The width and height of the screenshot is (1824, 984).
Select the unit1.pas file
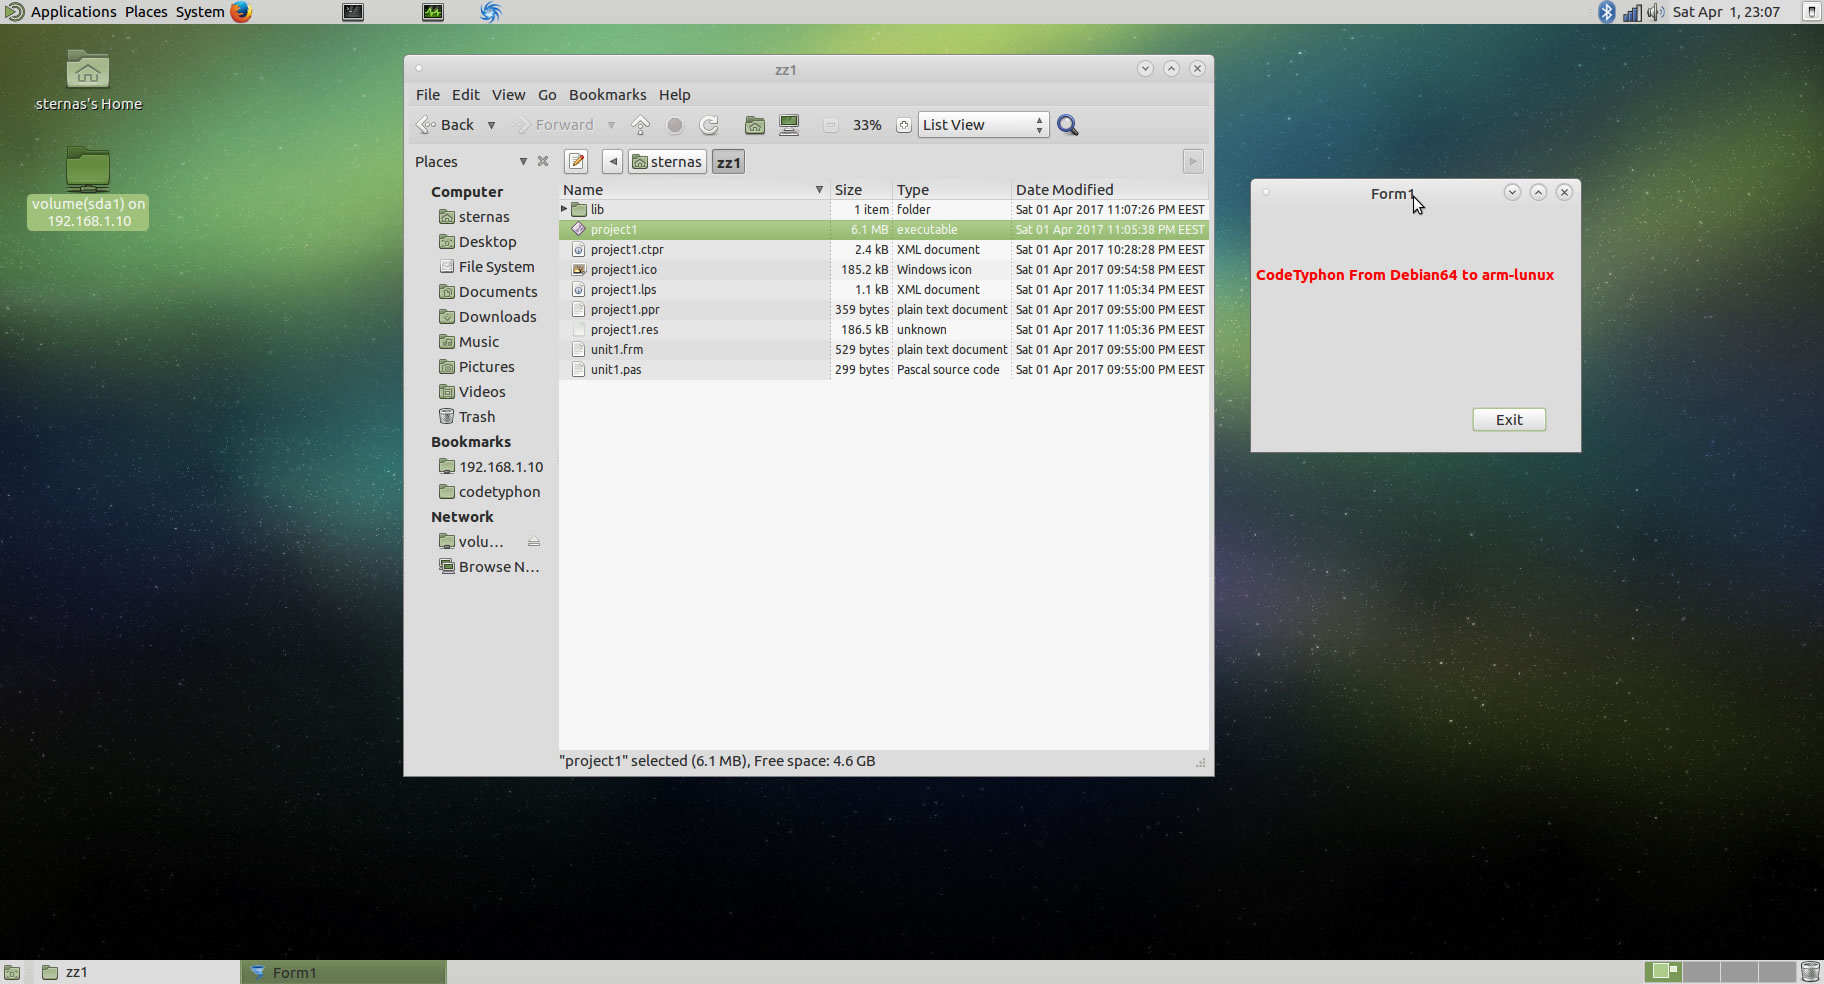pyautogui.click(x=883, y=369)
